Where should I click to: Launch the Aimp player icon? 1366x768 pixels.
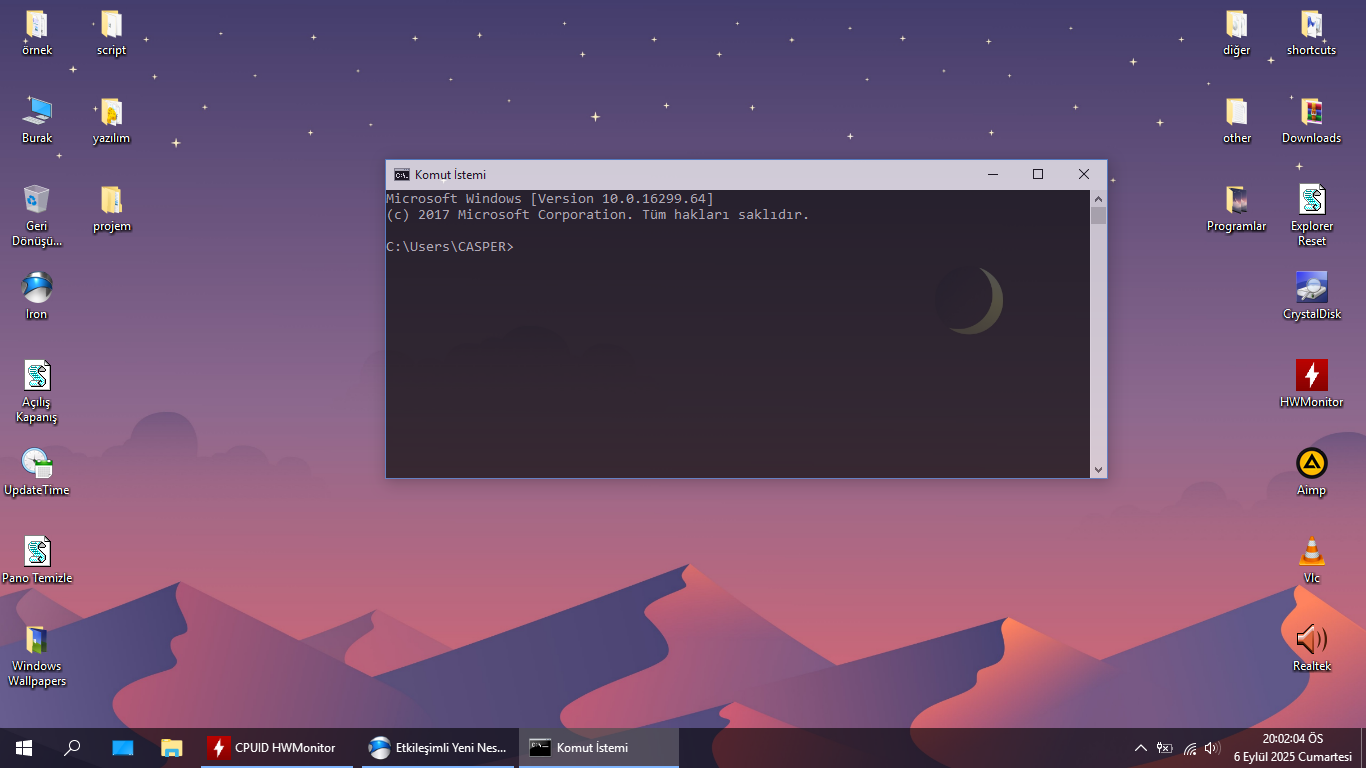1312,464
